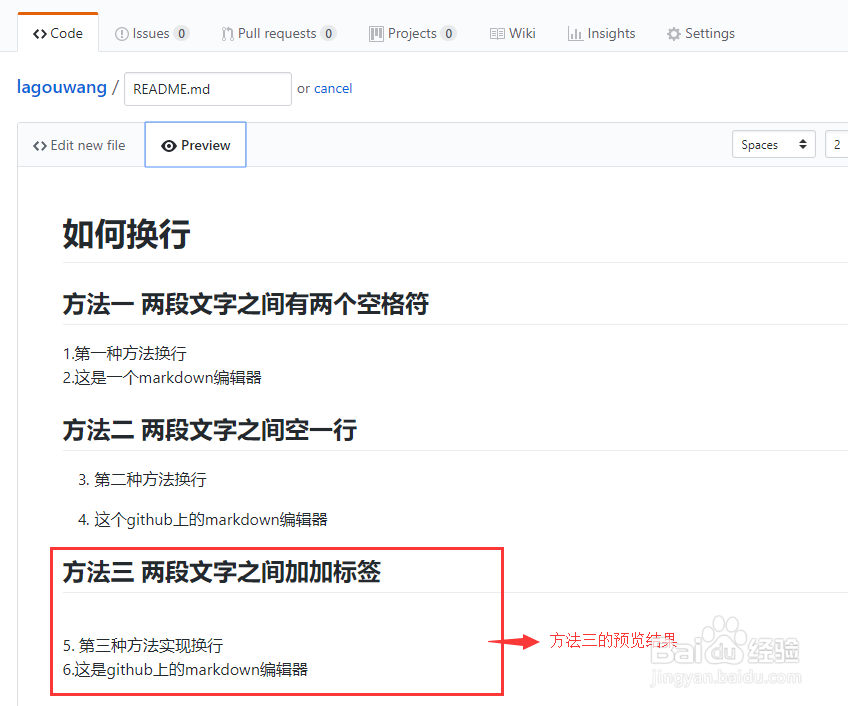
Task: Click the Insights graph icon
Action: click(575, 32)
